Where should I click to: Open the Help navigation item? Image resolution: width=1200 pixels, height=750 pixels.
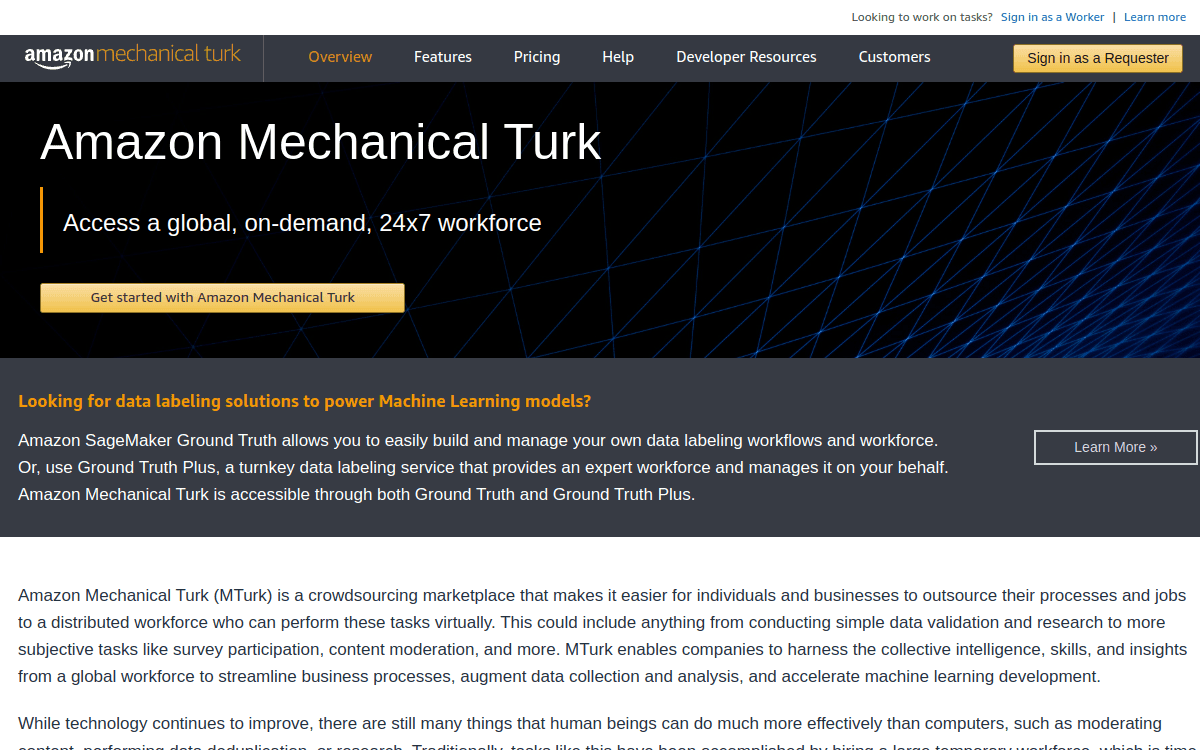[x=618, y=57]
